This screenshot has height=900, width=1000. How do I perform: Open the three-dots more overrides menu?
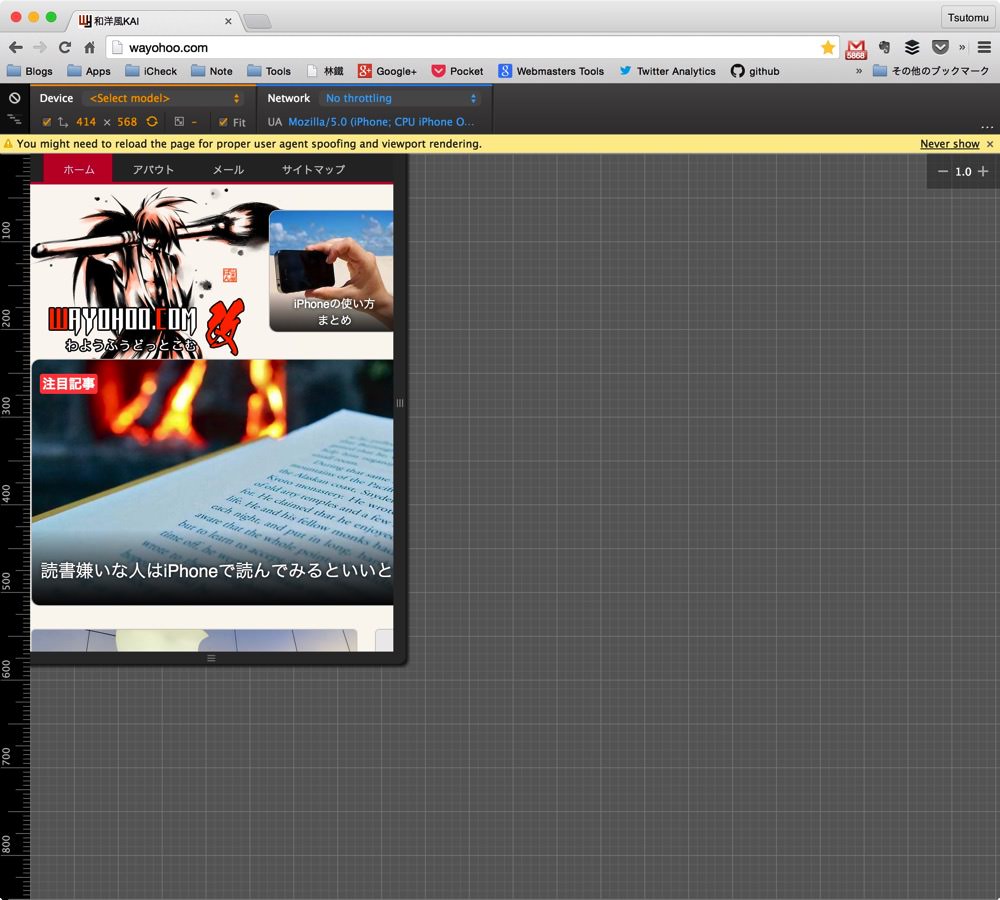coord(987,126)
